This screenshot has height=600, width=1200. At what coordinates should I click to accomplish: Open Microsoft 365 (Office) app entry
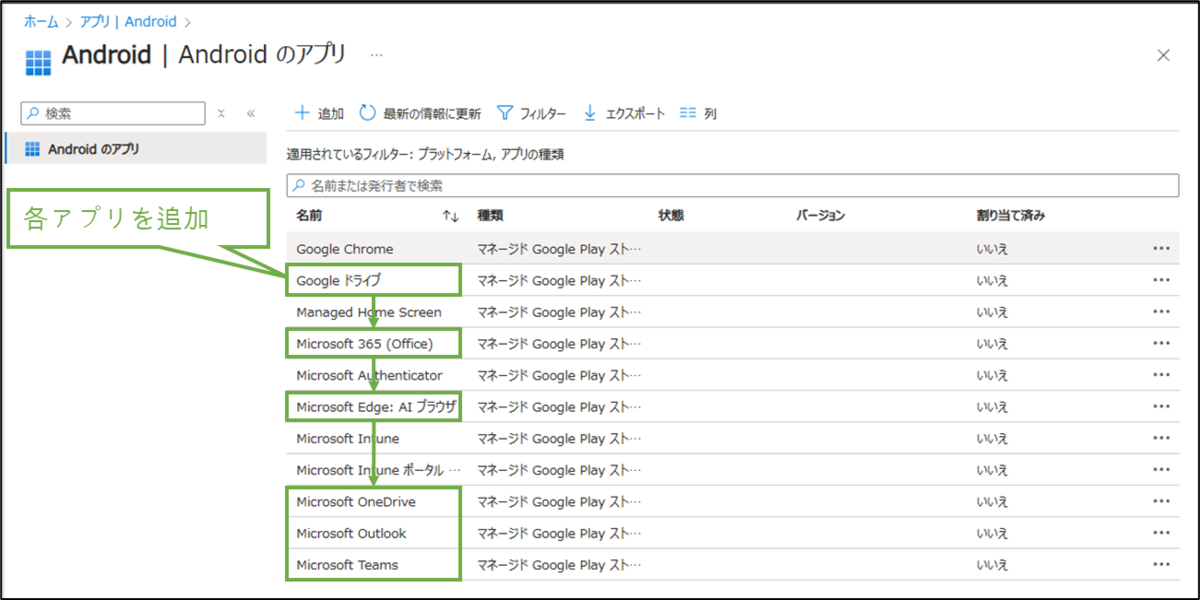point(364,344)
